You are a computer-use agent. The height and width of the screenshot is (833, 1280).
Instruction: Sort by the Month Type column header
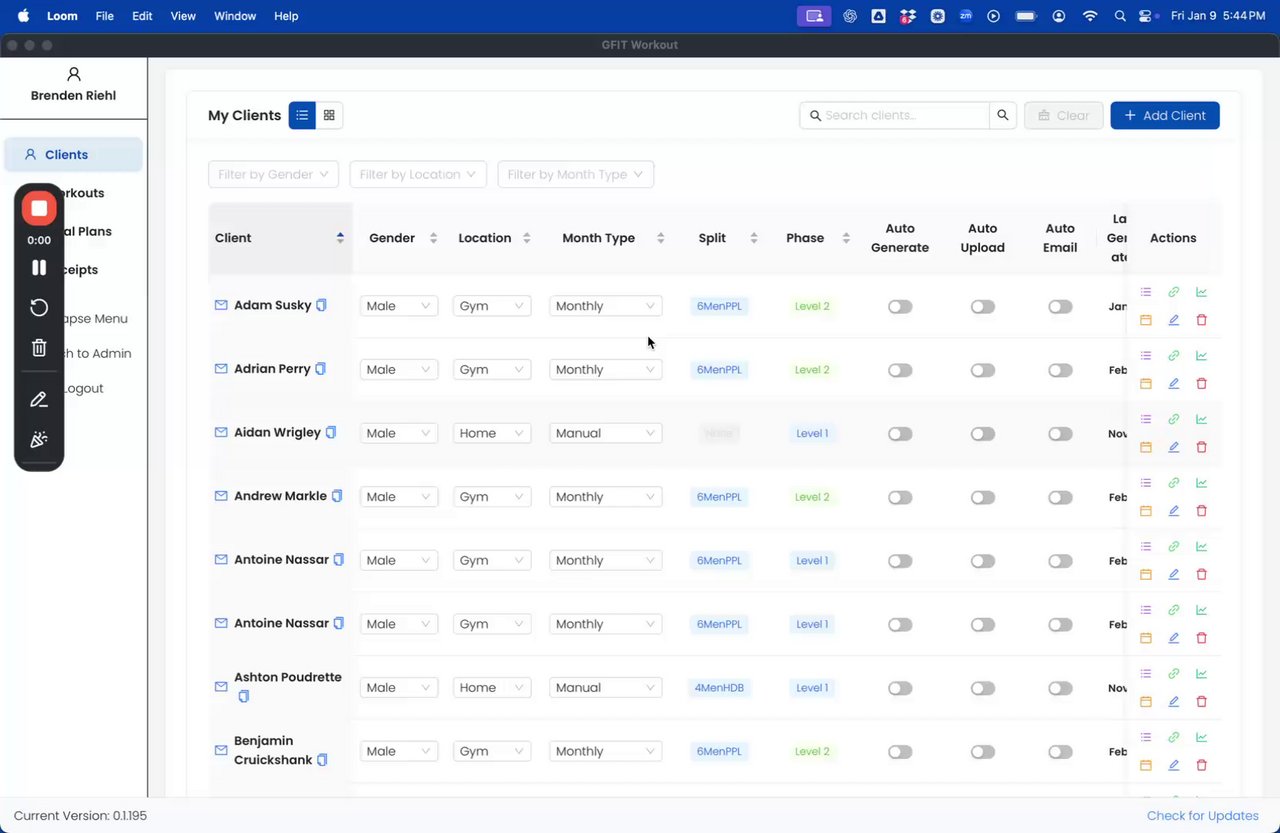pyautogui.click(x=613, y=238)
